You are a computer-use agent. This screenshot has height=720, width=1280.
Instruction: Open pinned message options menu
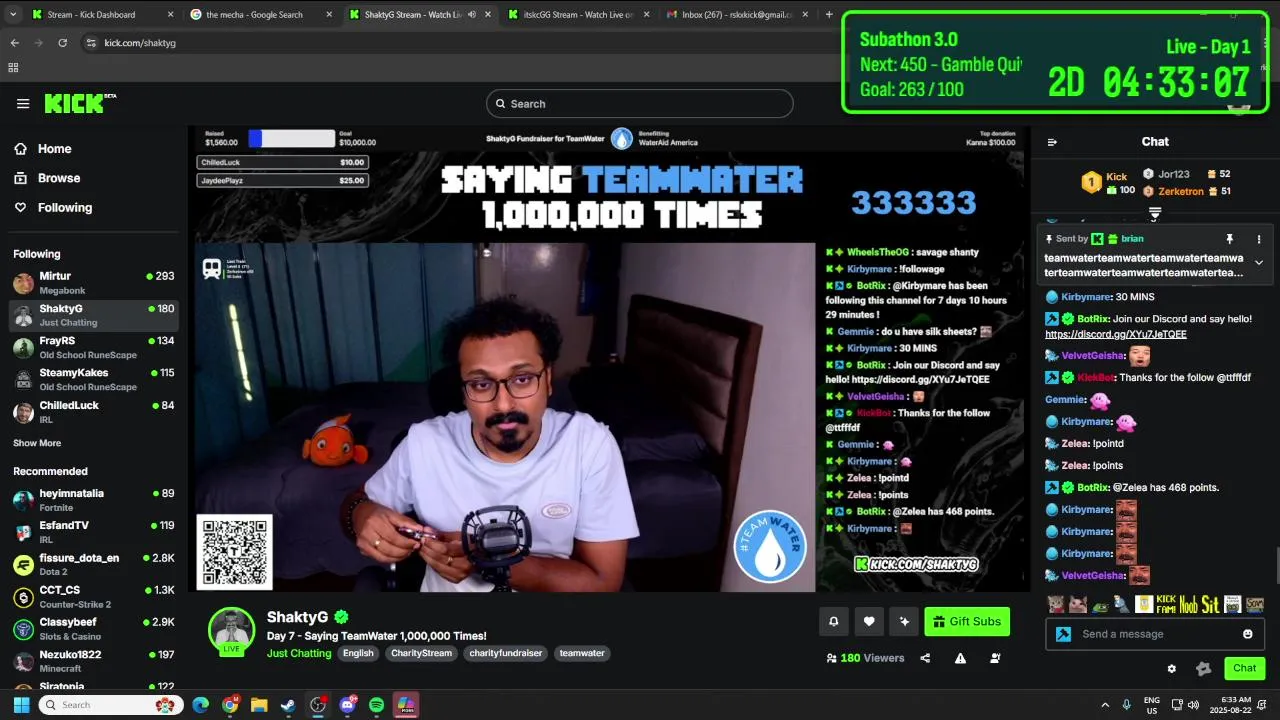pyautogui.click(x=1259, y=239)
